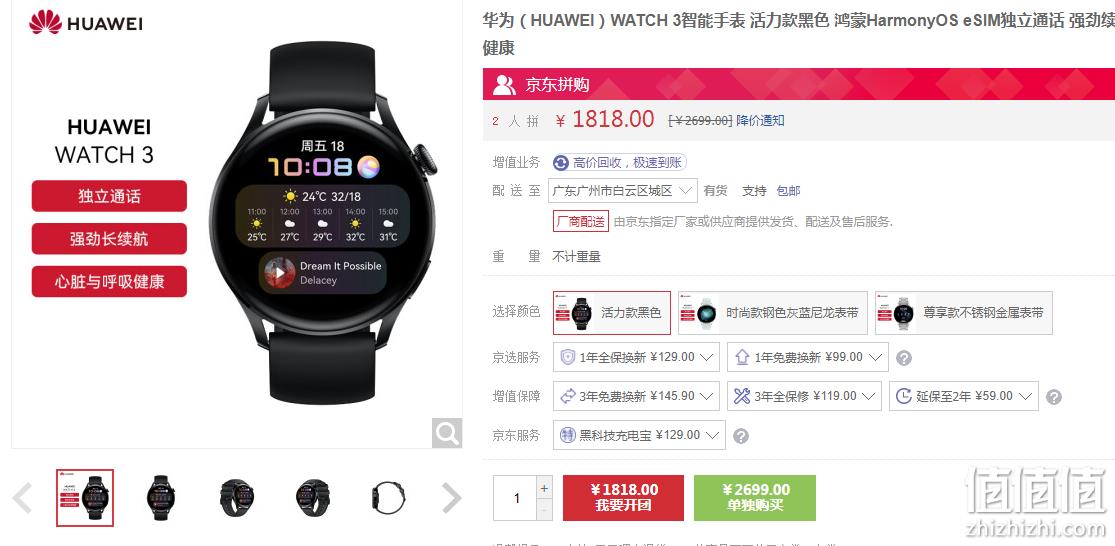The image size is (1115, 546).
Task: Click the red 我要开团 ¥1818.00 button
Action: click(624, 498)
